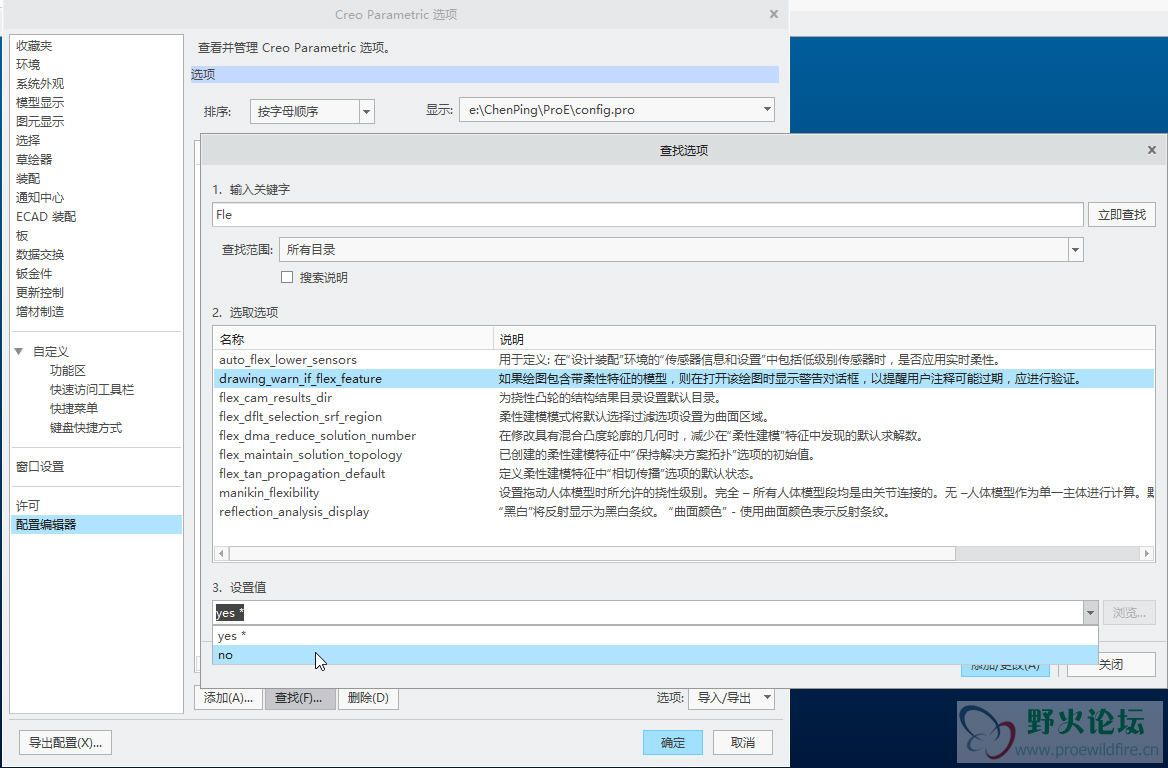Select auto_flex_lower_sensors option row
The height and width of the screenshot is (768, 1168).
pos(684,360)
